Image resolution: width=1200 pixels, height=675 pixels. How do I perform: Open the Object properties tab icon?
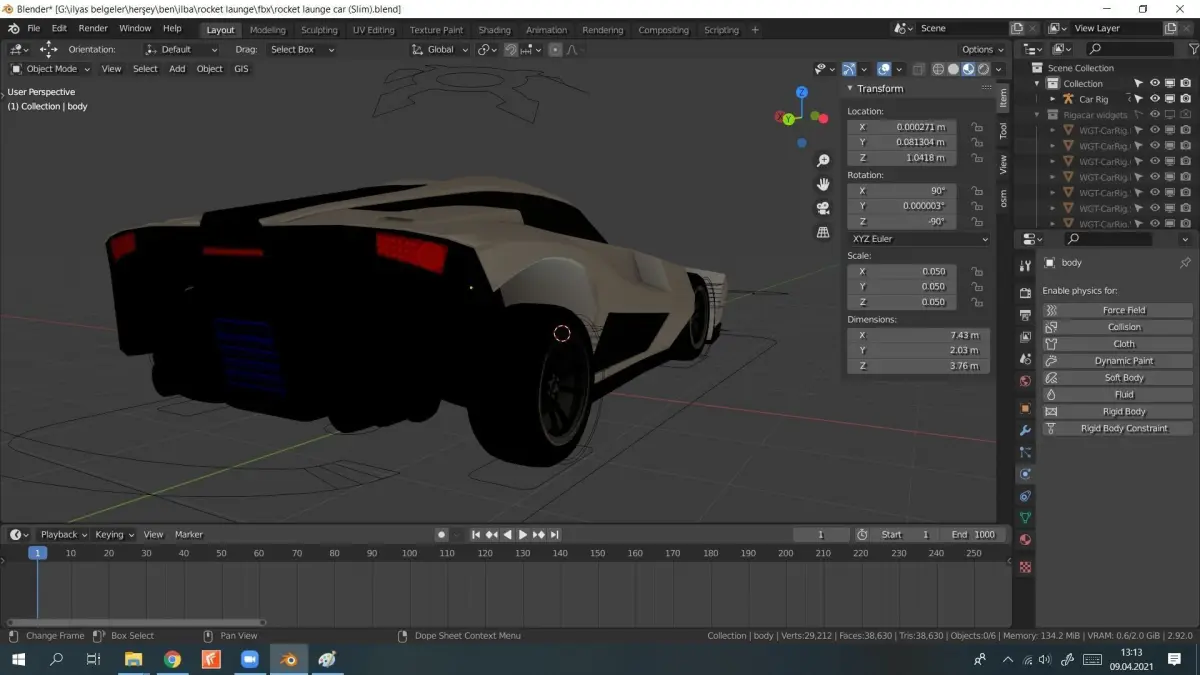1025,408
